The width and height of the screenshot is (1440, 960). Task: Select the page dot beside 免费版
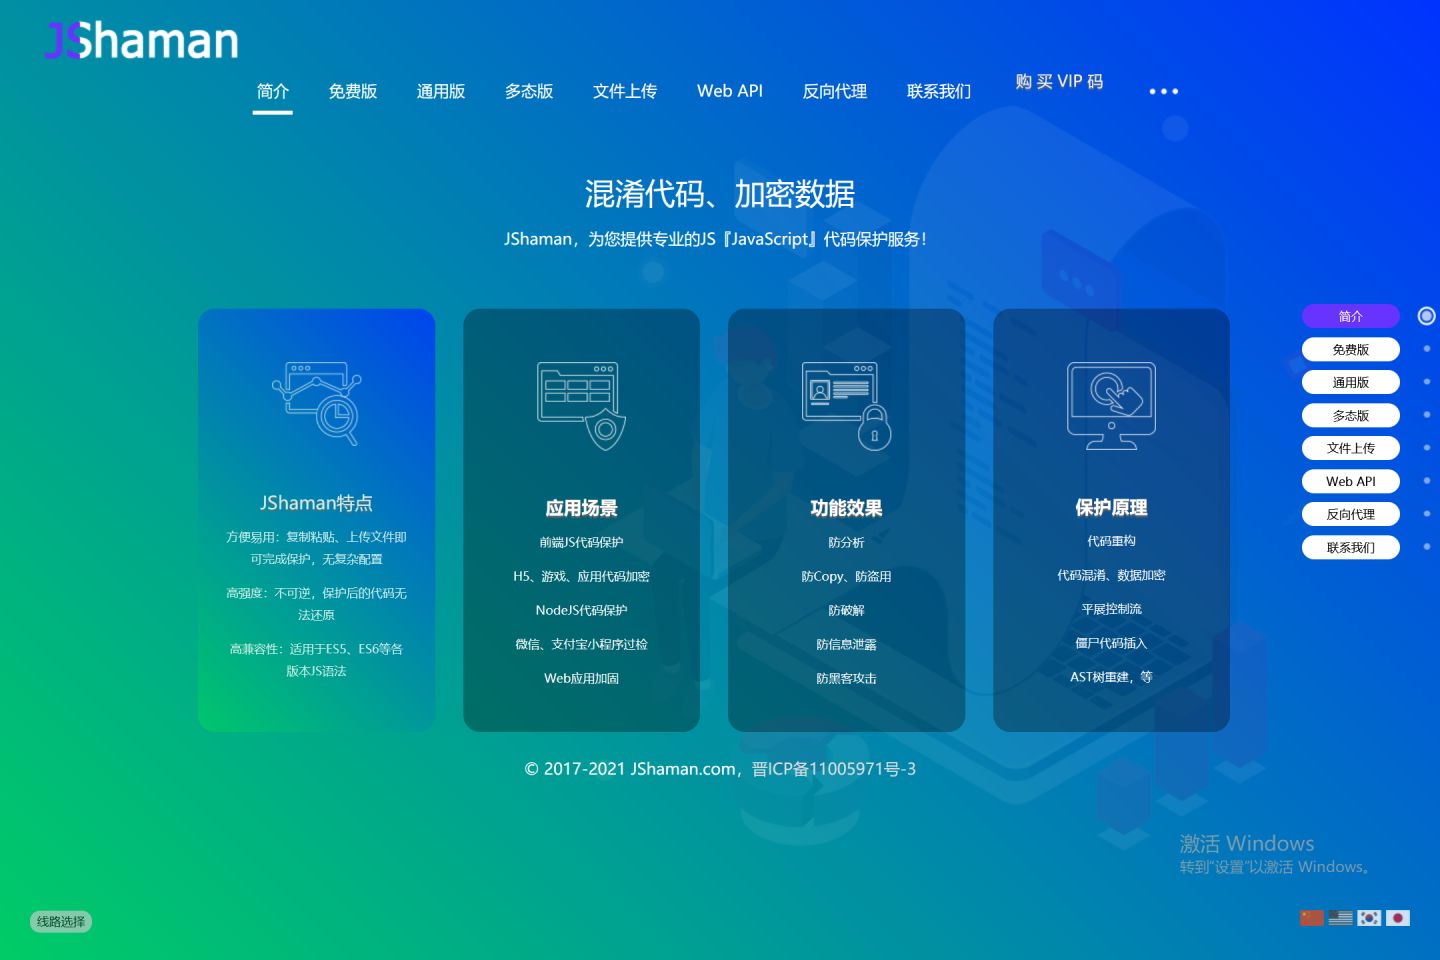click(1427, 349)
